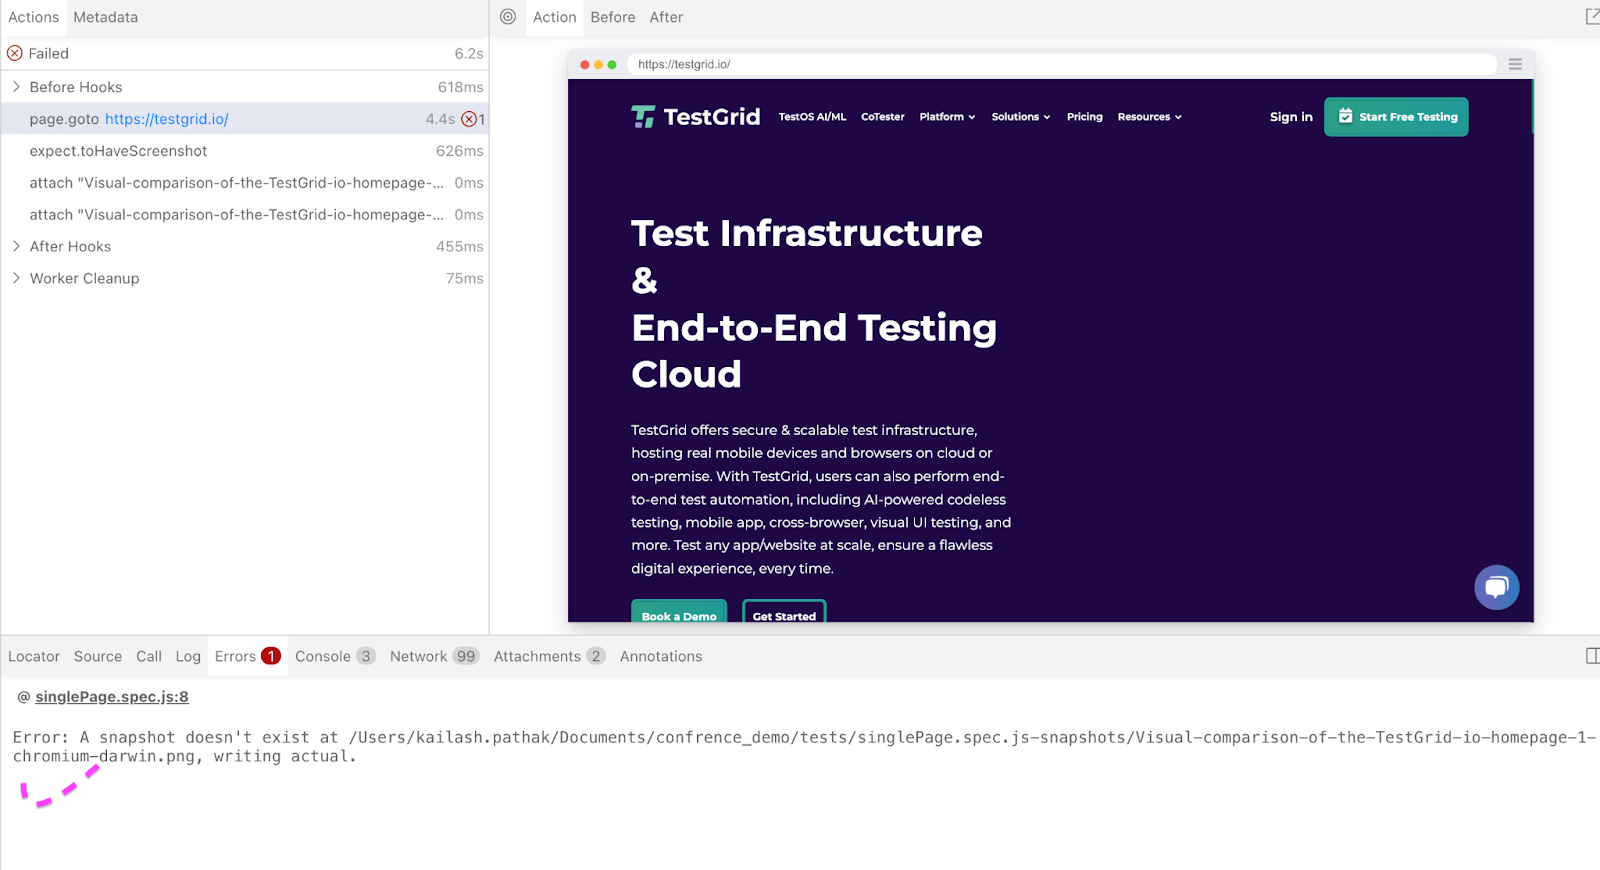Image resolution: width=1600 pixels, height=870 pixels.
Task: Click the snapshot URL address bar
Action: [1061, 64]
